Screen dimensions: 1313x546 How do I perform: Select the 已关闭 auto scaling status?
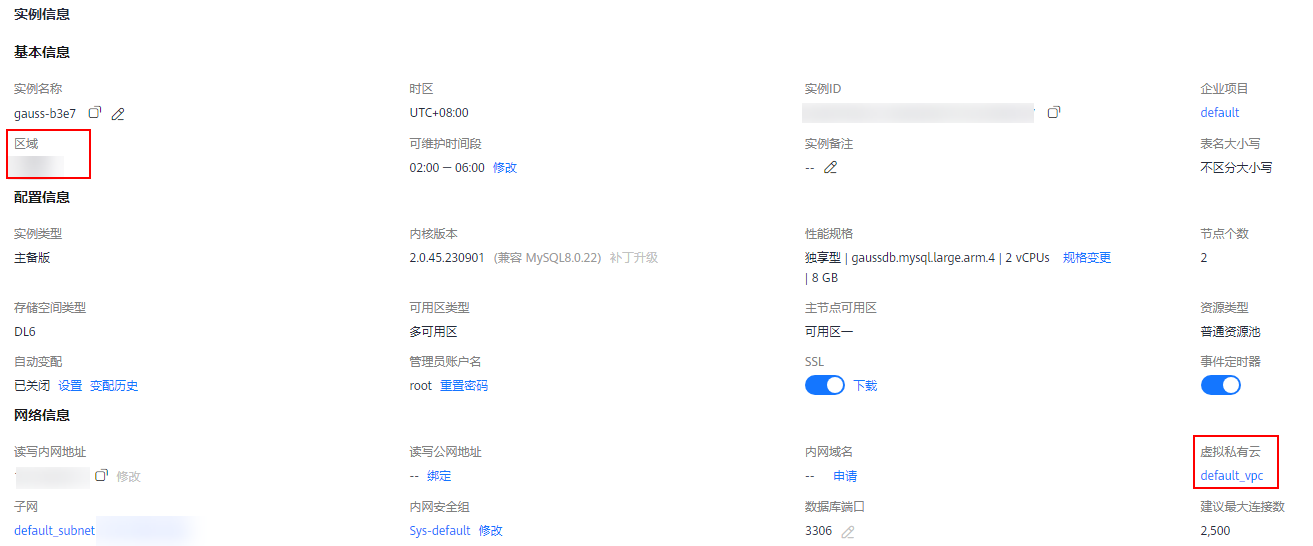[32, 386]
